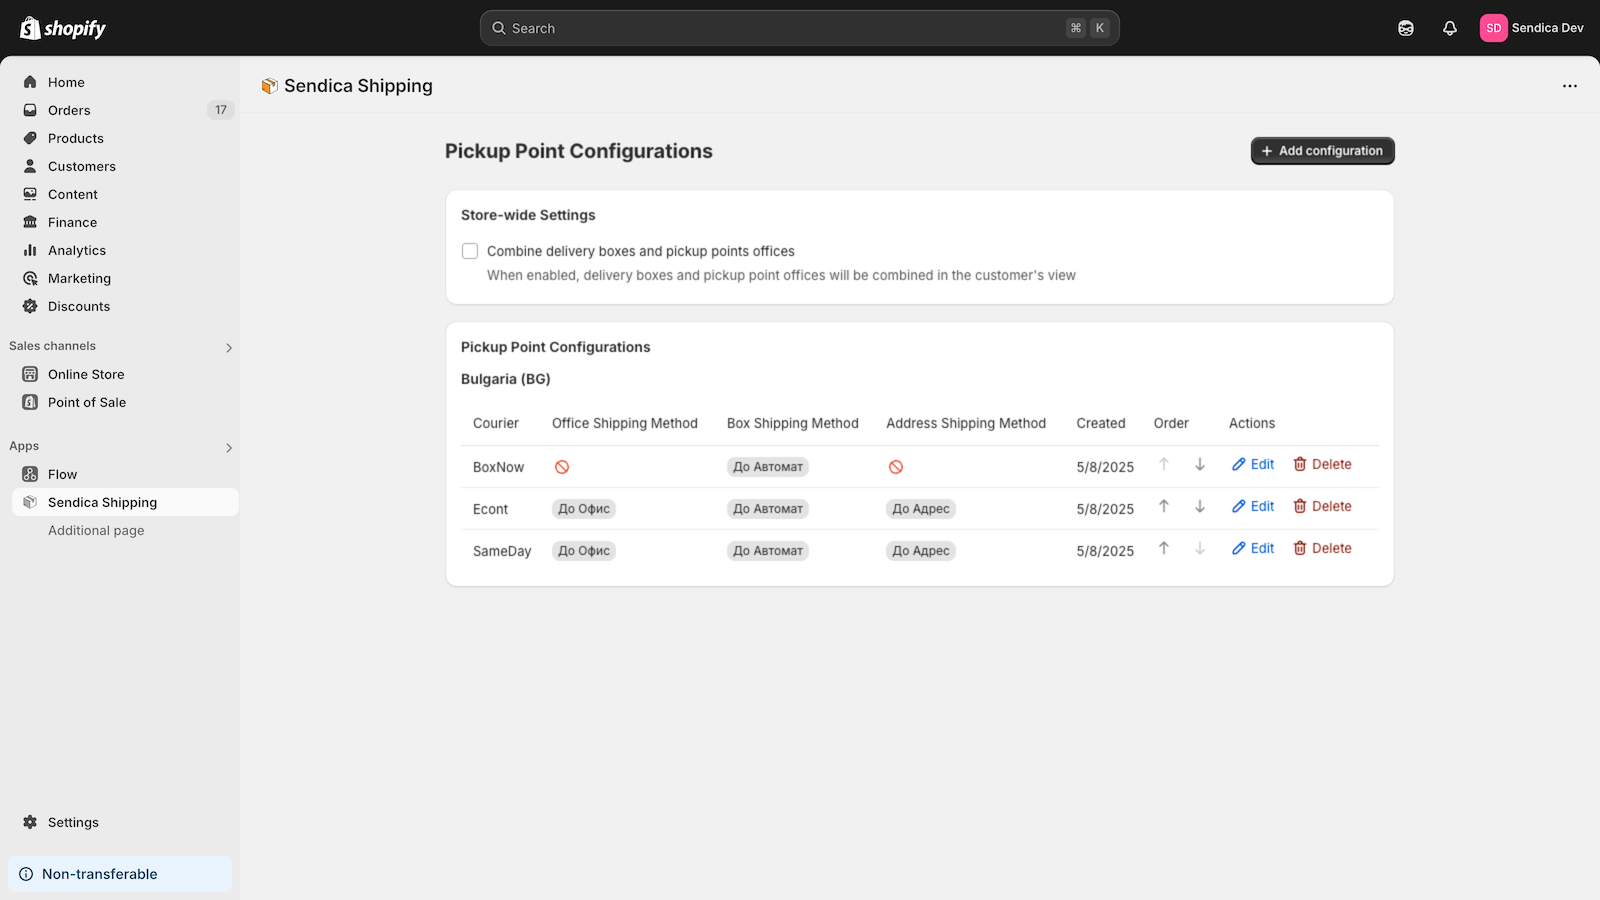Delete the SameDay configuration

point(1322,548)
